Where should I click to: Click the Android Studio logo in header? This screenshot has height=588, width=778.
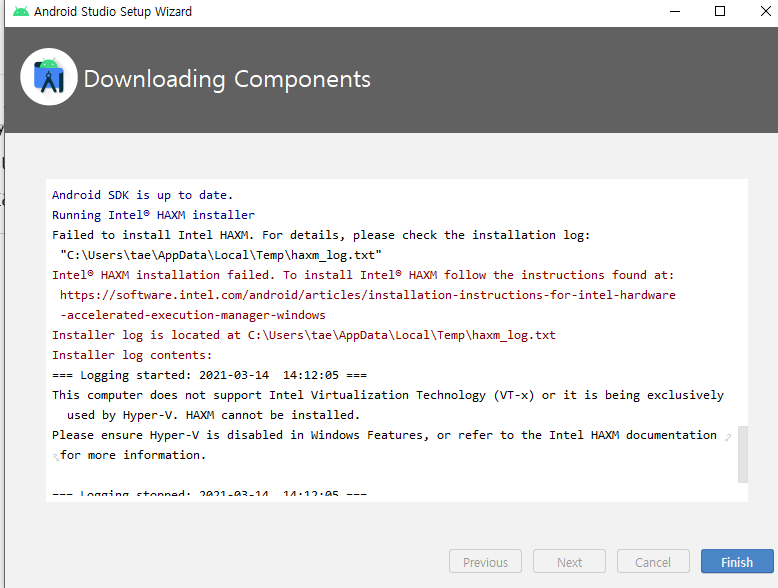click(x=49, y=77)
